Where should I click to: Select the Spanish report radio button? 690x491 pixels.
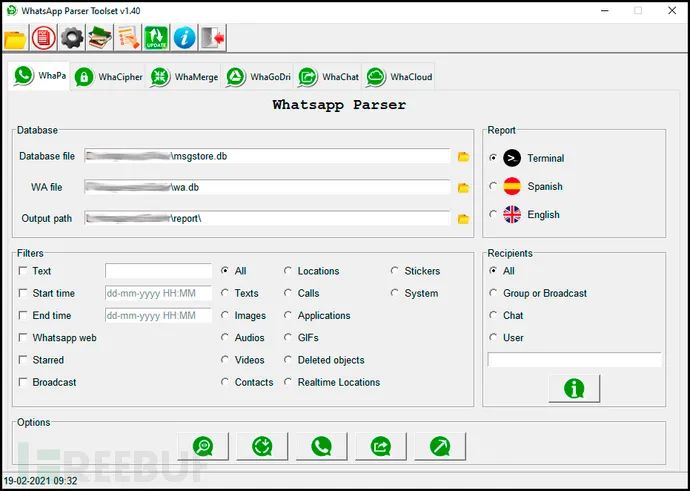tap(493, 186)
